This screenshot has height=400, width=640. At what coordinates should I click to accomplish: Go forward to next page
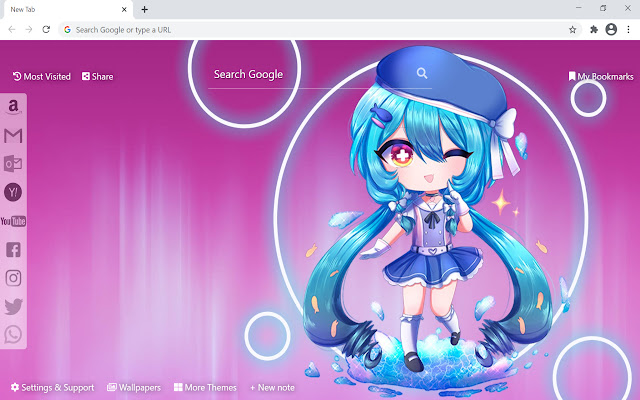[29, 29]
